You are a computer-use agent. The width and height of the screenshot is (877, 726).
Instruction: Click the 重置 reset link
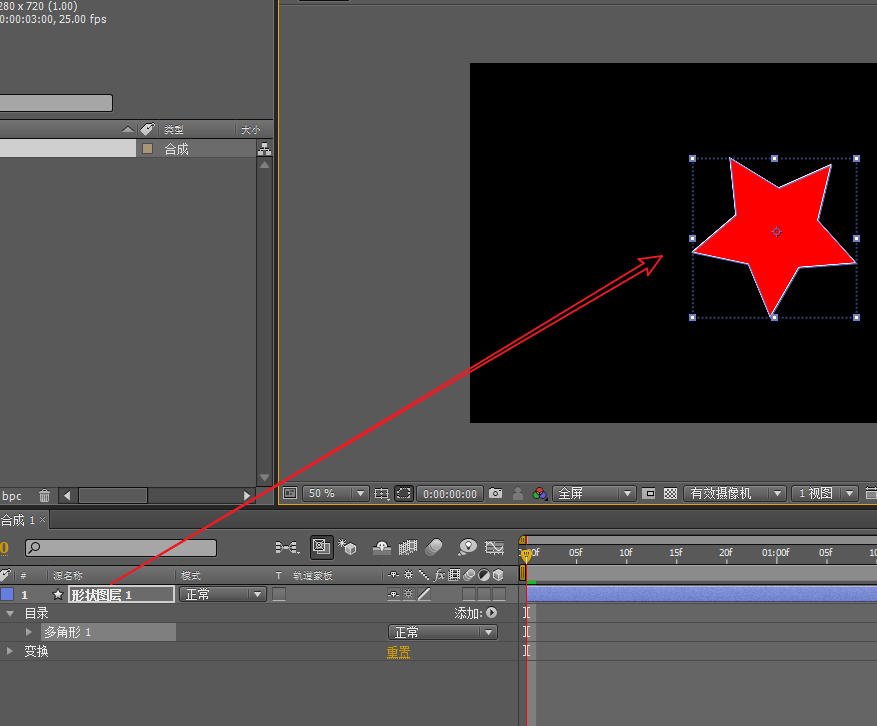coord(398,652)
